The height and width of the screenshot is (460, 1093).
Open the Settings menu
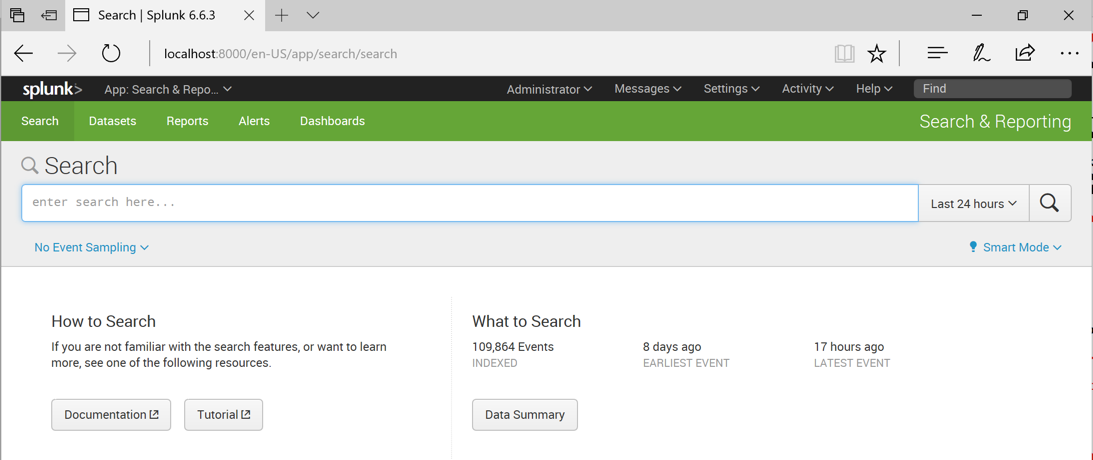coord(731,89)
